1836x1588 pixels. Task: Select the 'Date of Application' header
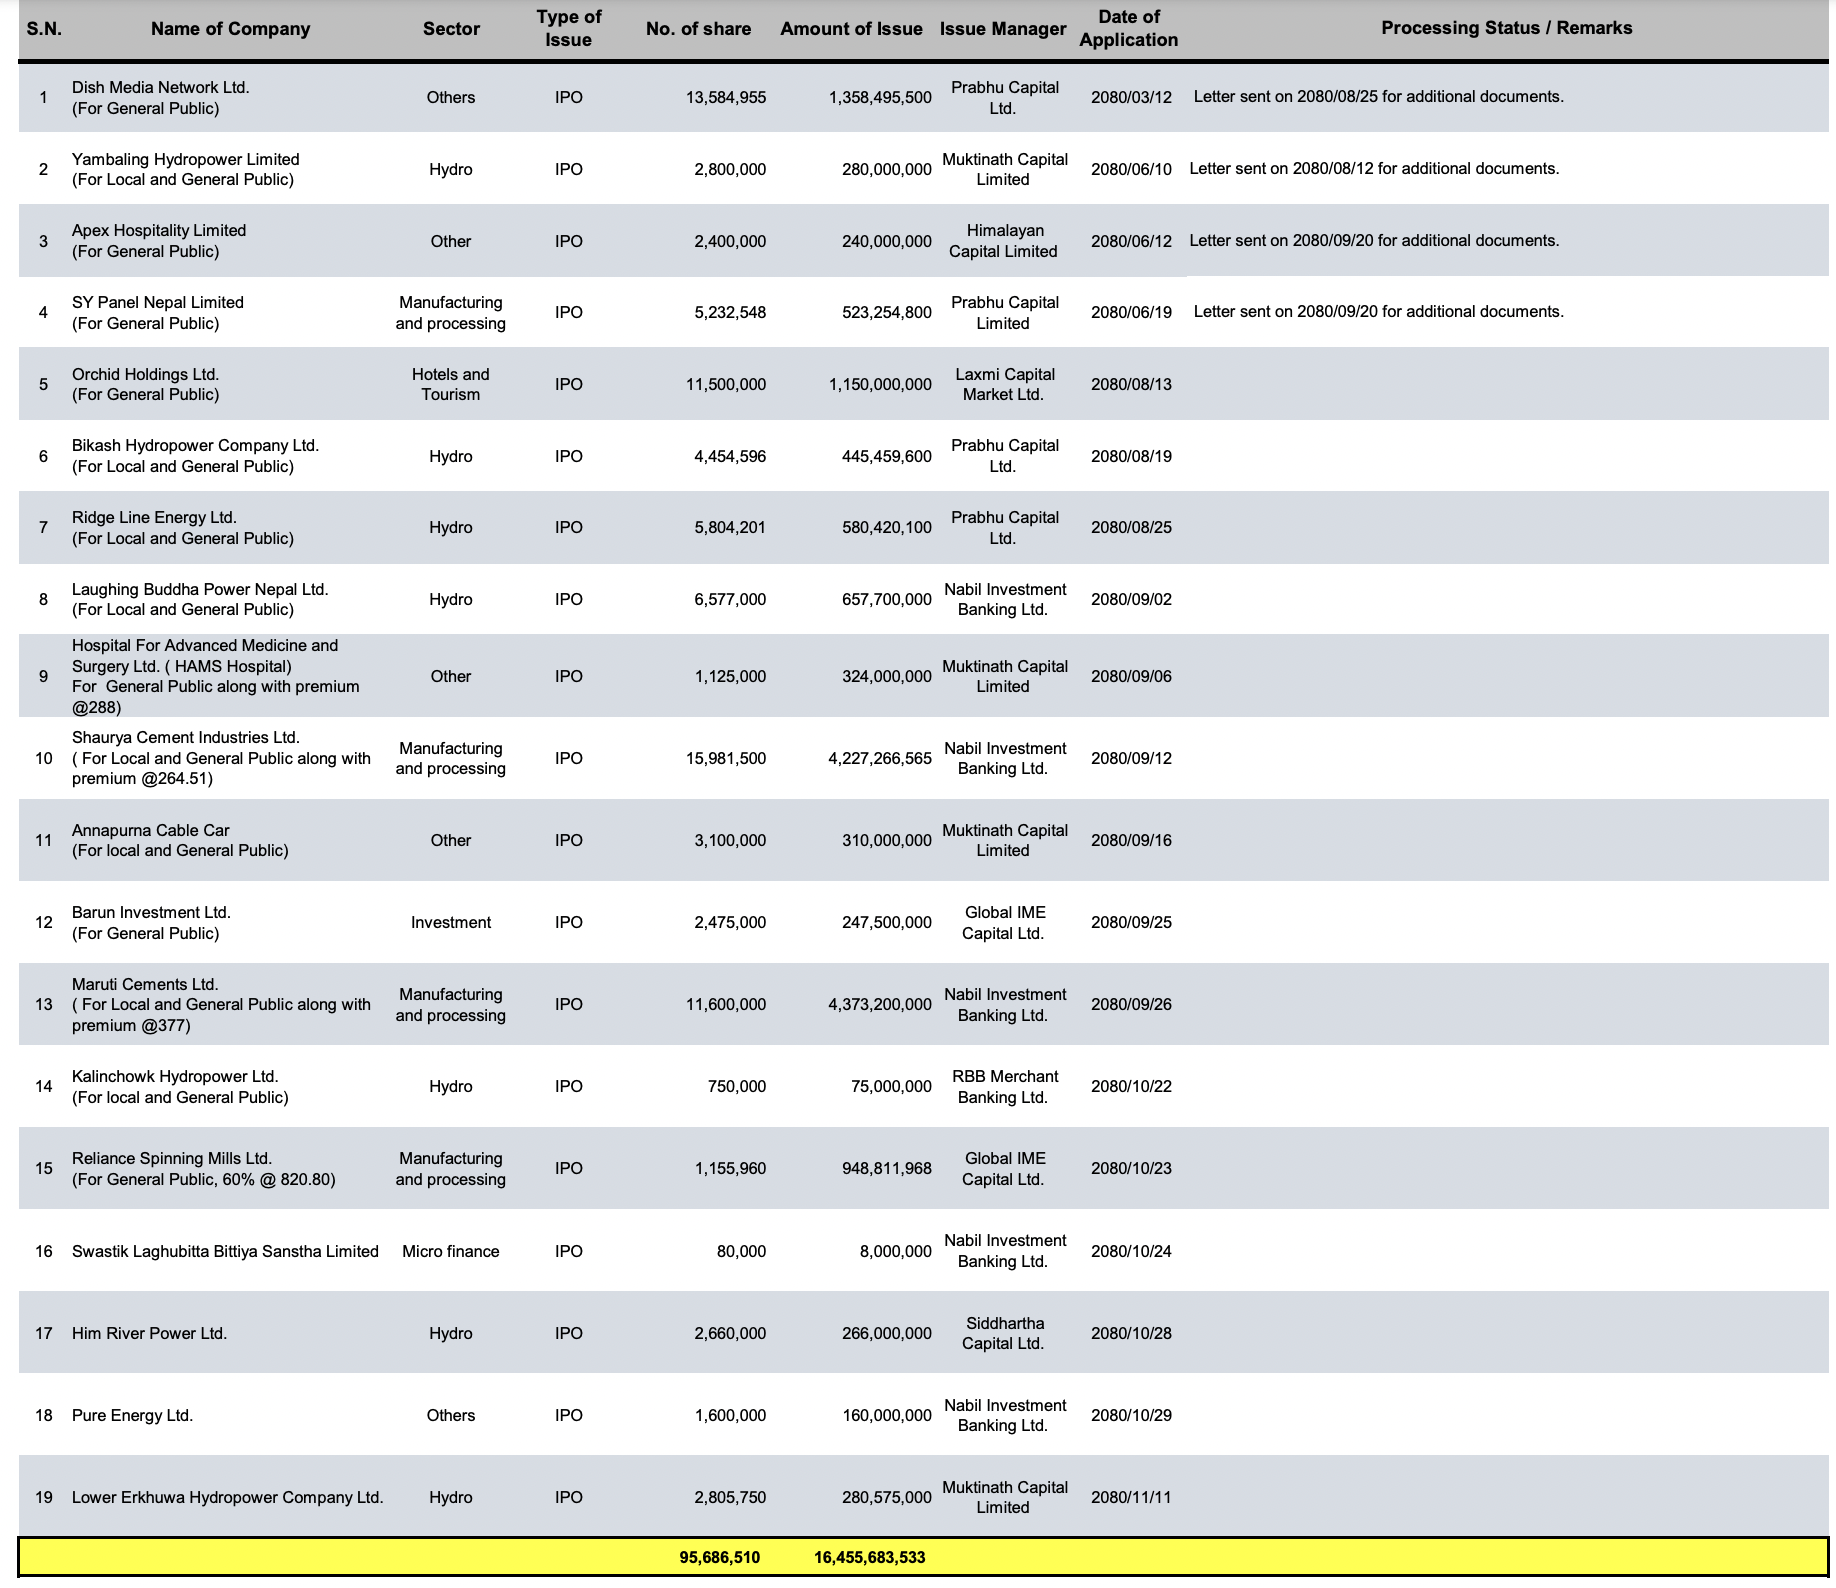tap(1128, 29)
